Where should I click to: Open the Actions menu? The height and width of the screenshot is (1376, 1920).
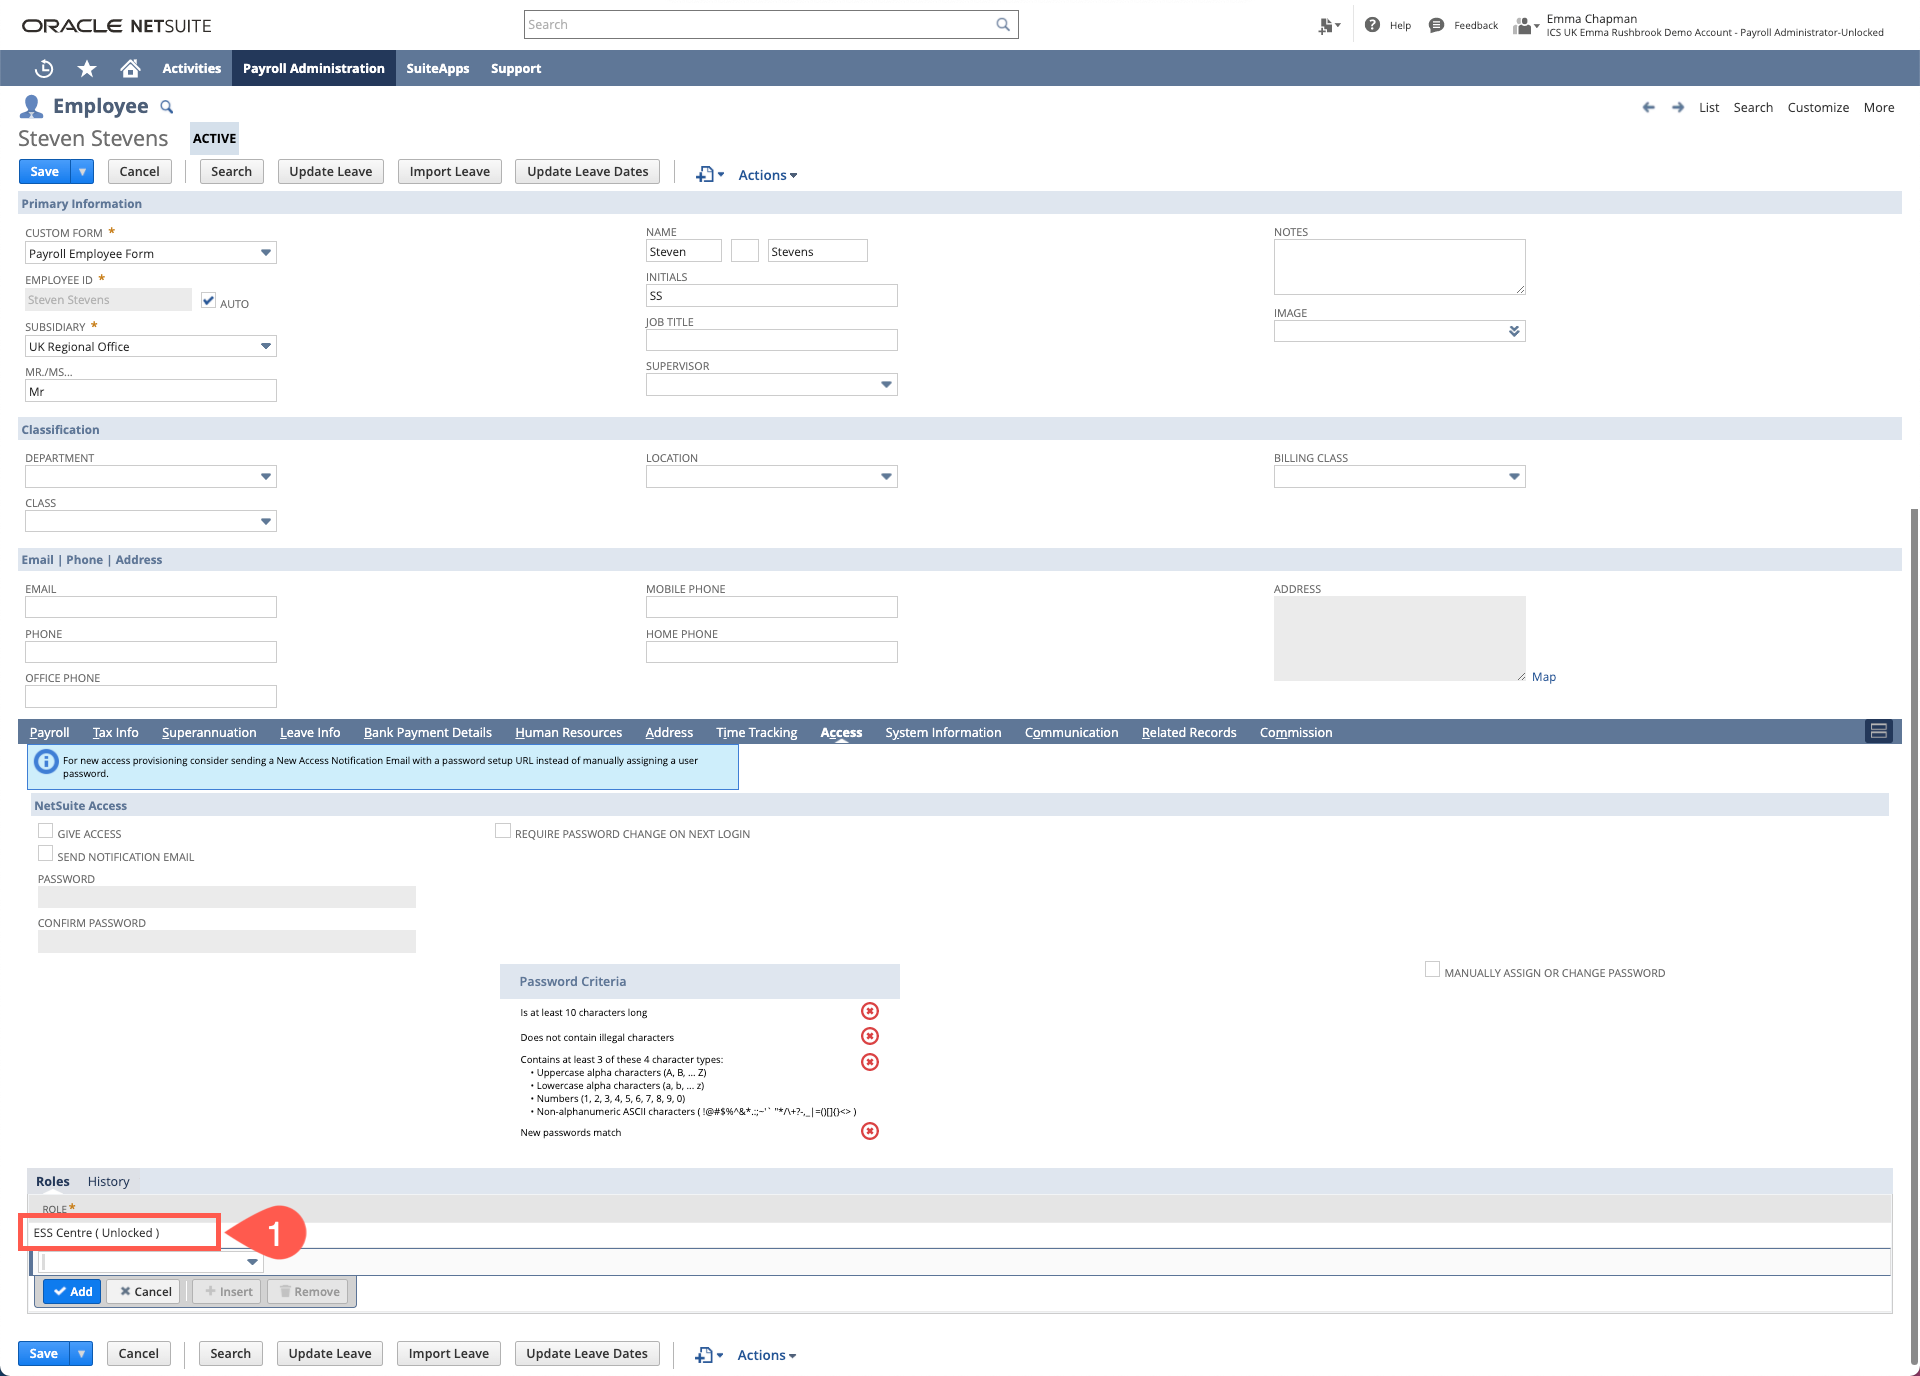pyautogui.click(x=766, y=174)
